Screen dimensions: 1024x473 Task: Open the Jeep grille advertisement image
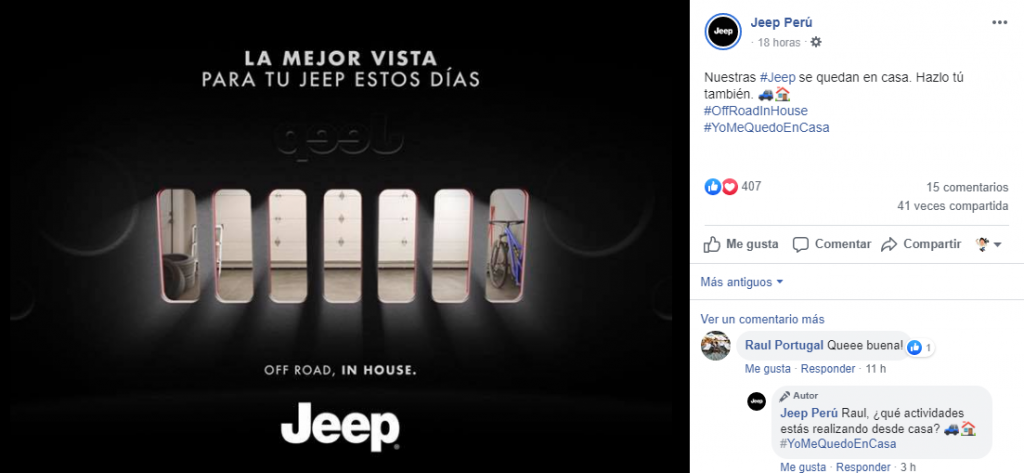340,236
